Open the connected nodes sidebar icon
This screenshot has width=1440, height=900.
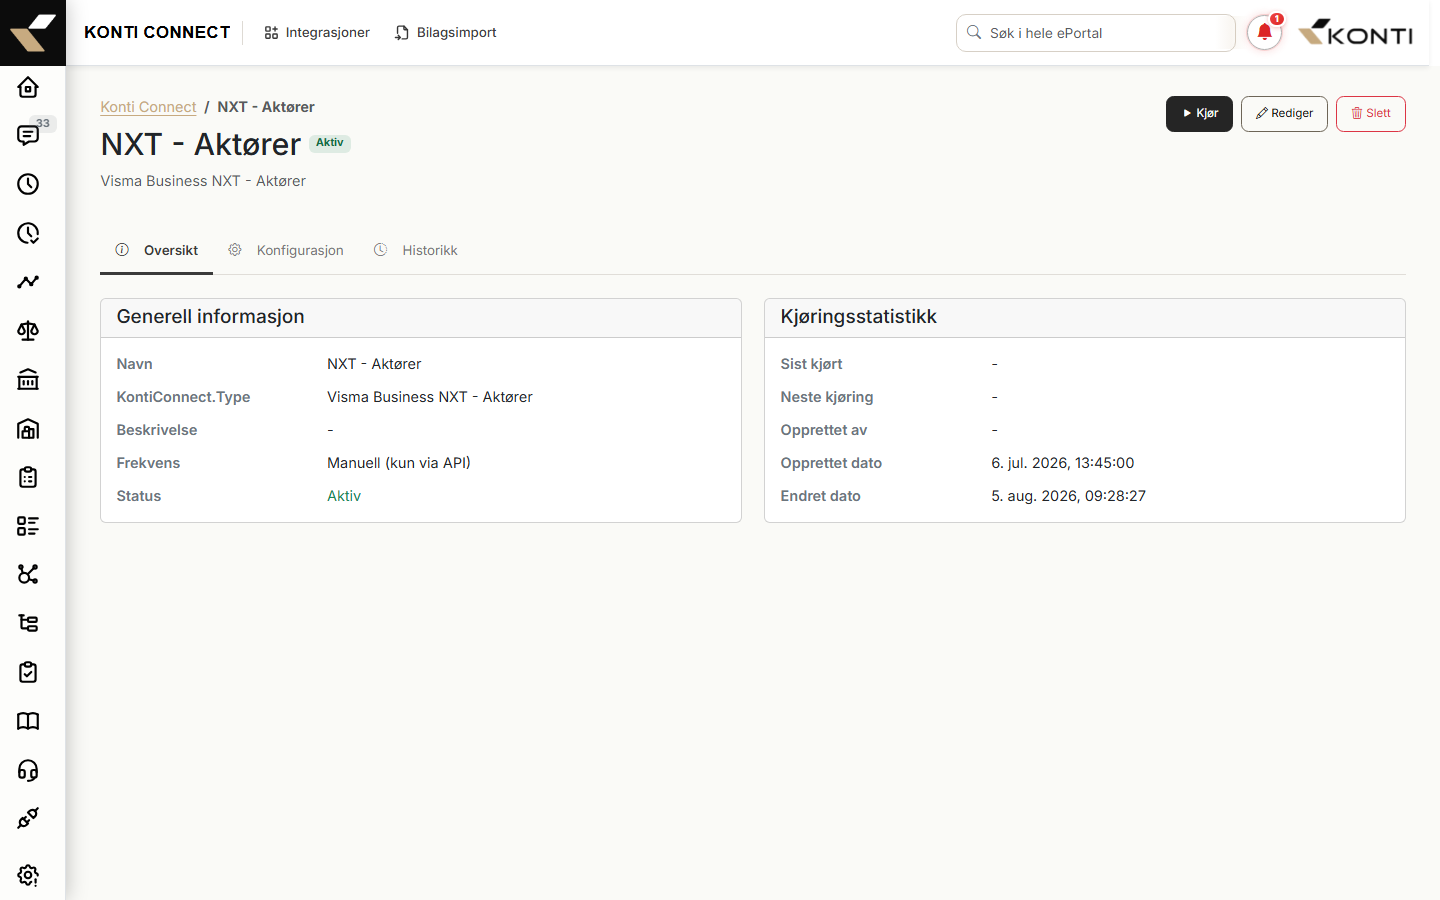(x=28, y=574)
